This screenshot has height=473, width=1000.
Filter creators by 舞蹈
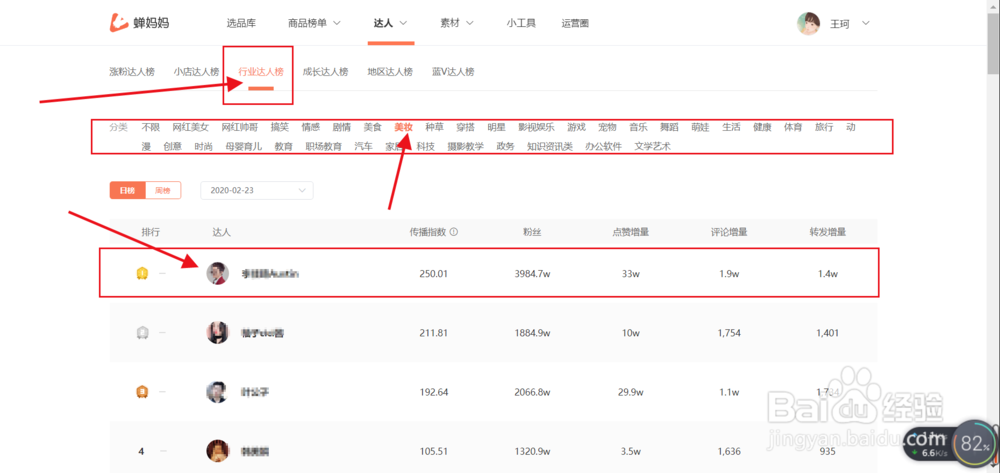coord(670,127)
